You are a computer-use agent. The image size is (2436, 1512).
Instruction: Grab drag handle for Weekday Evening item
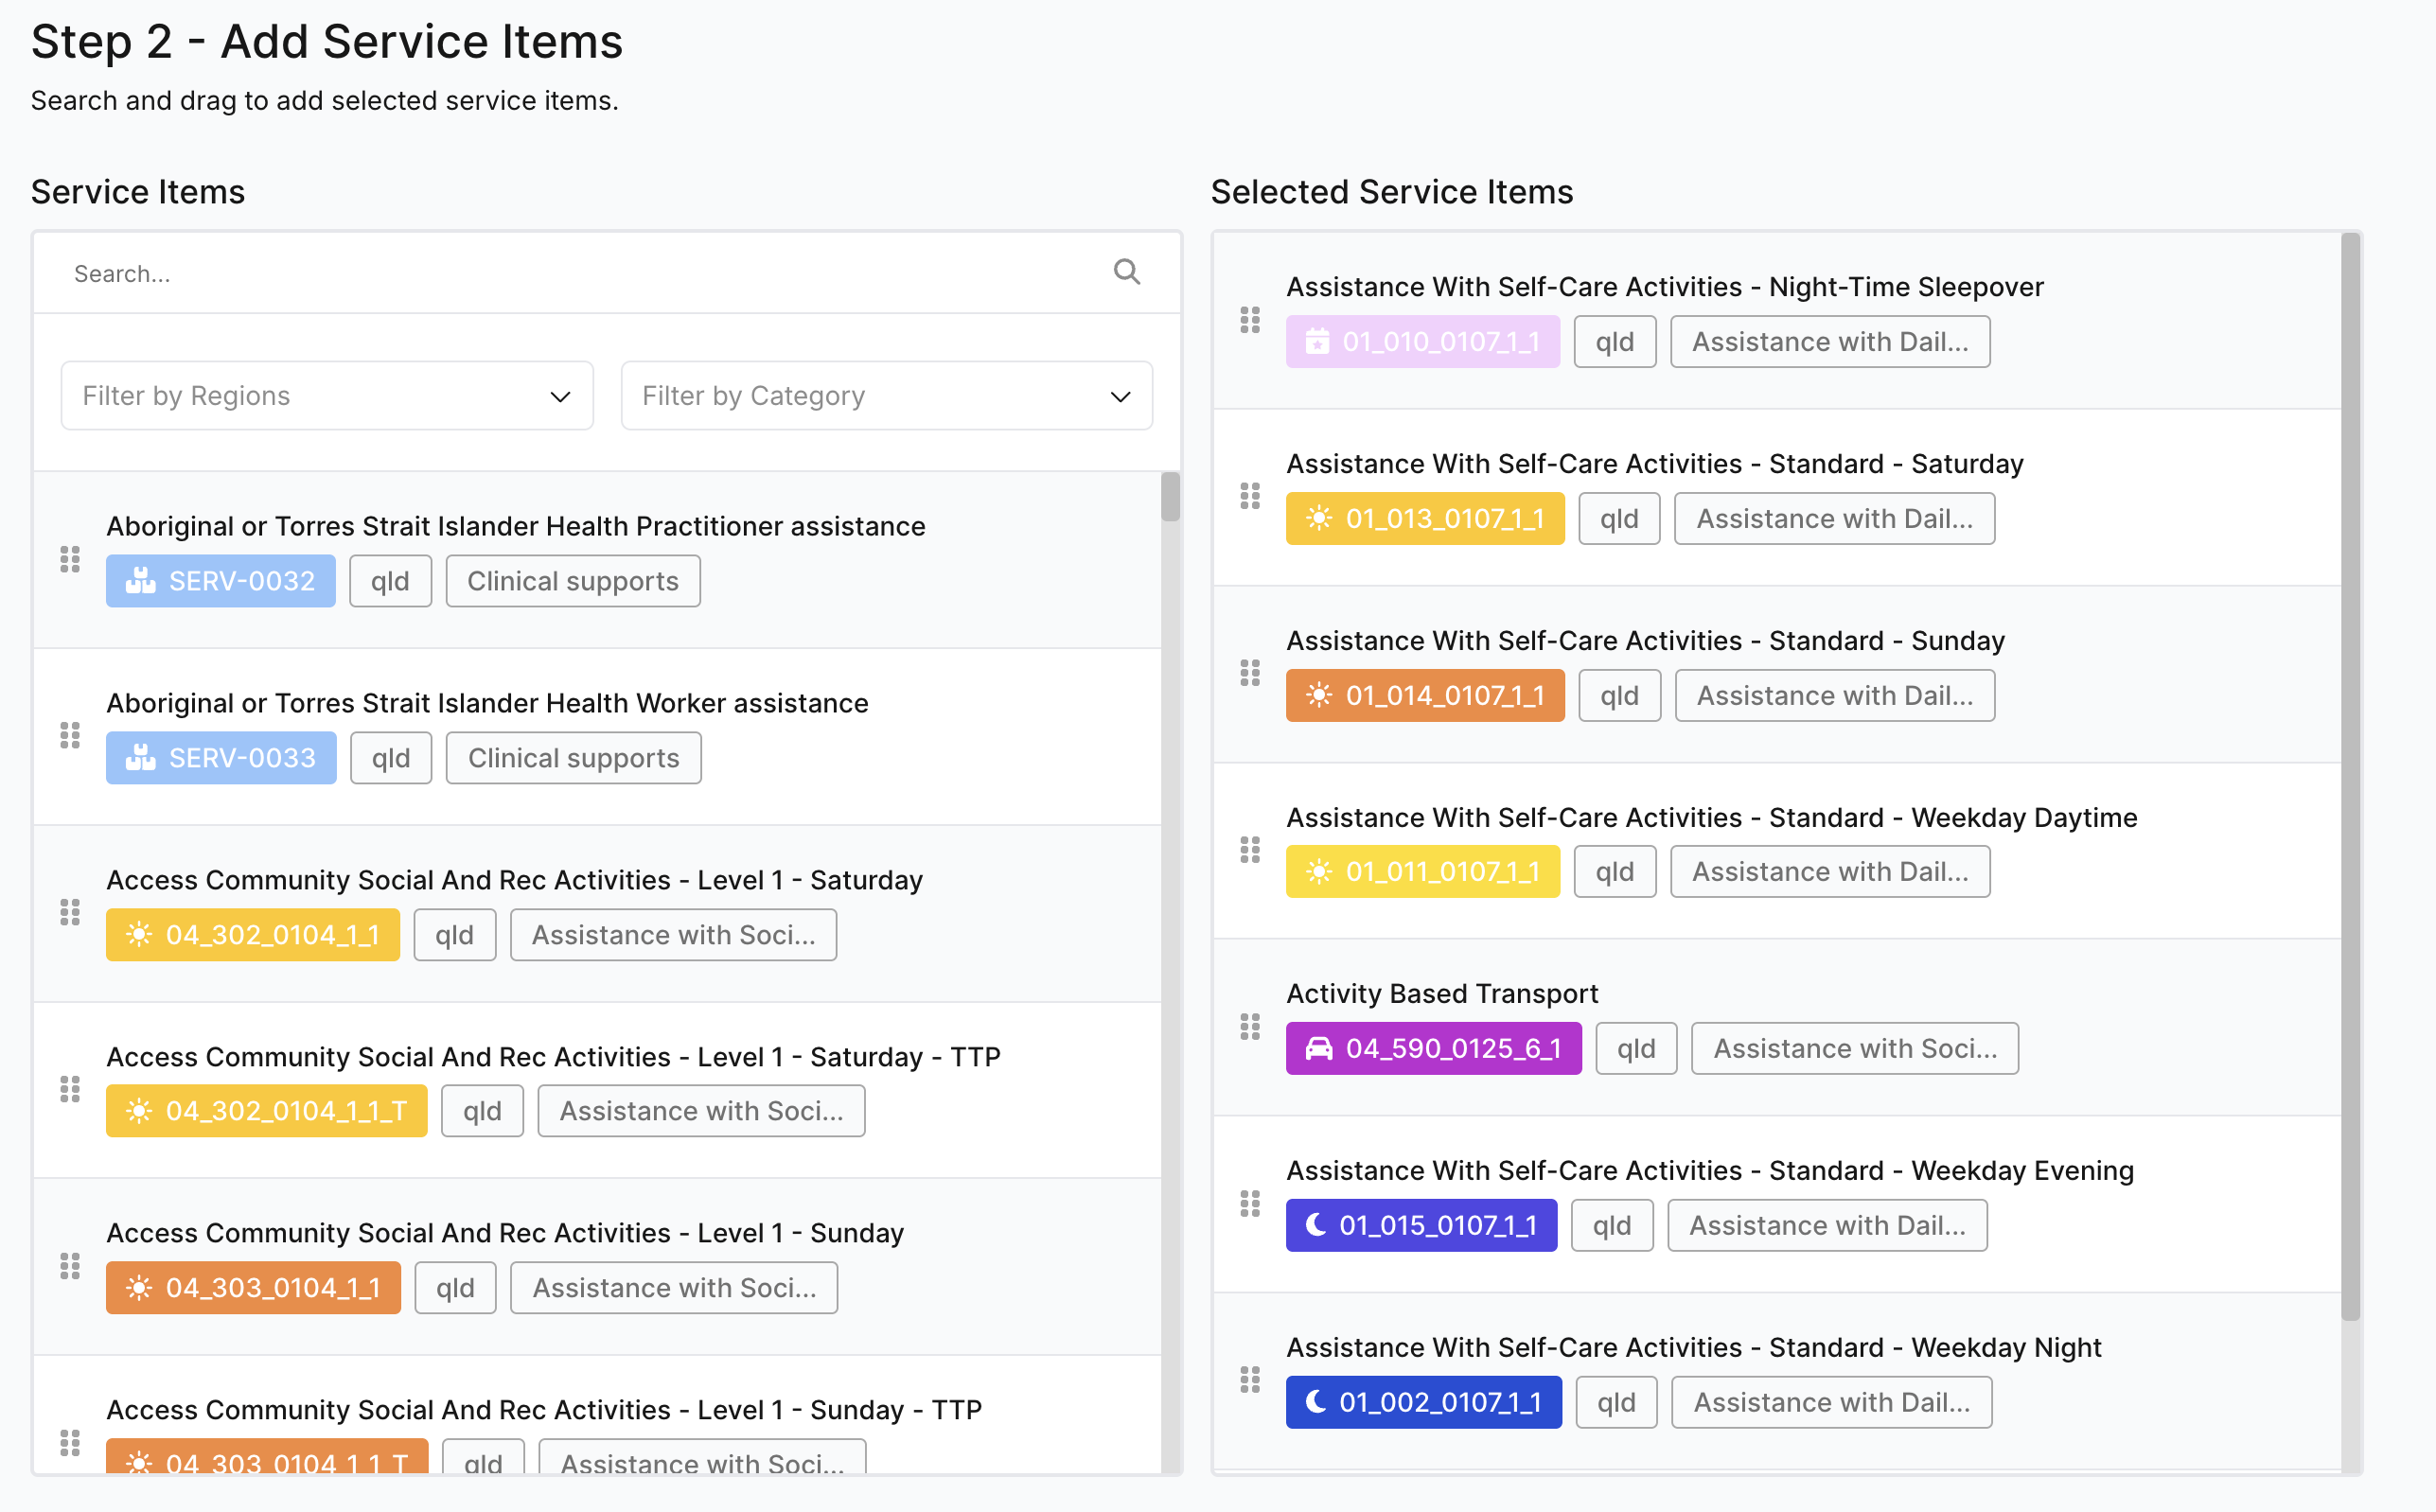click(x=1250, y=1203)
